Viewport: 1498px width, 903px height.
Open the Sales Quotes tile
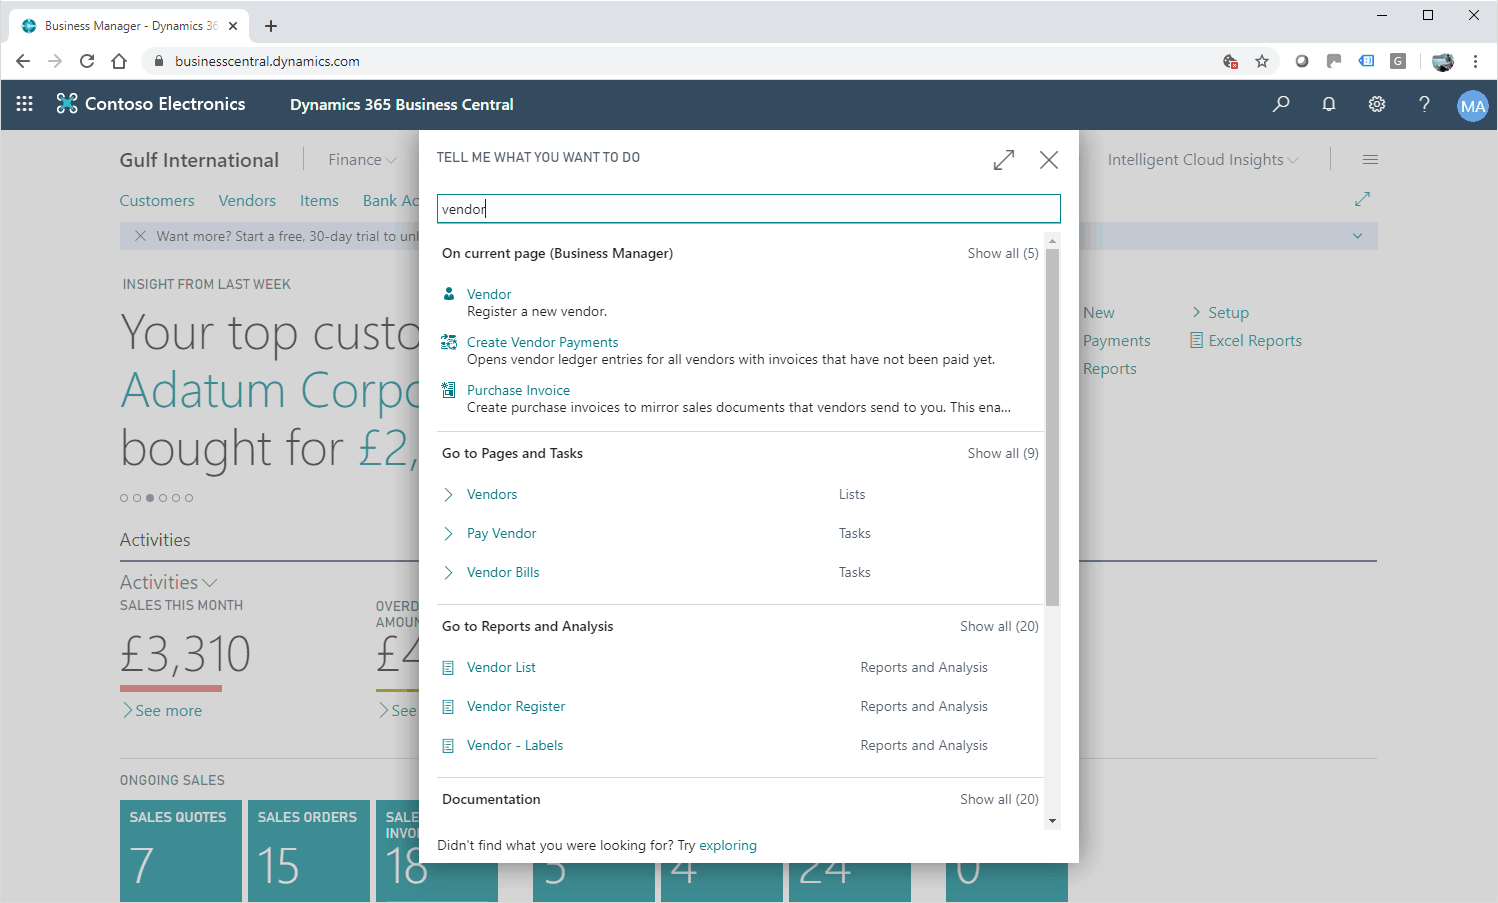pyautogui.click(x=181, y=851)
